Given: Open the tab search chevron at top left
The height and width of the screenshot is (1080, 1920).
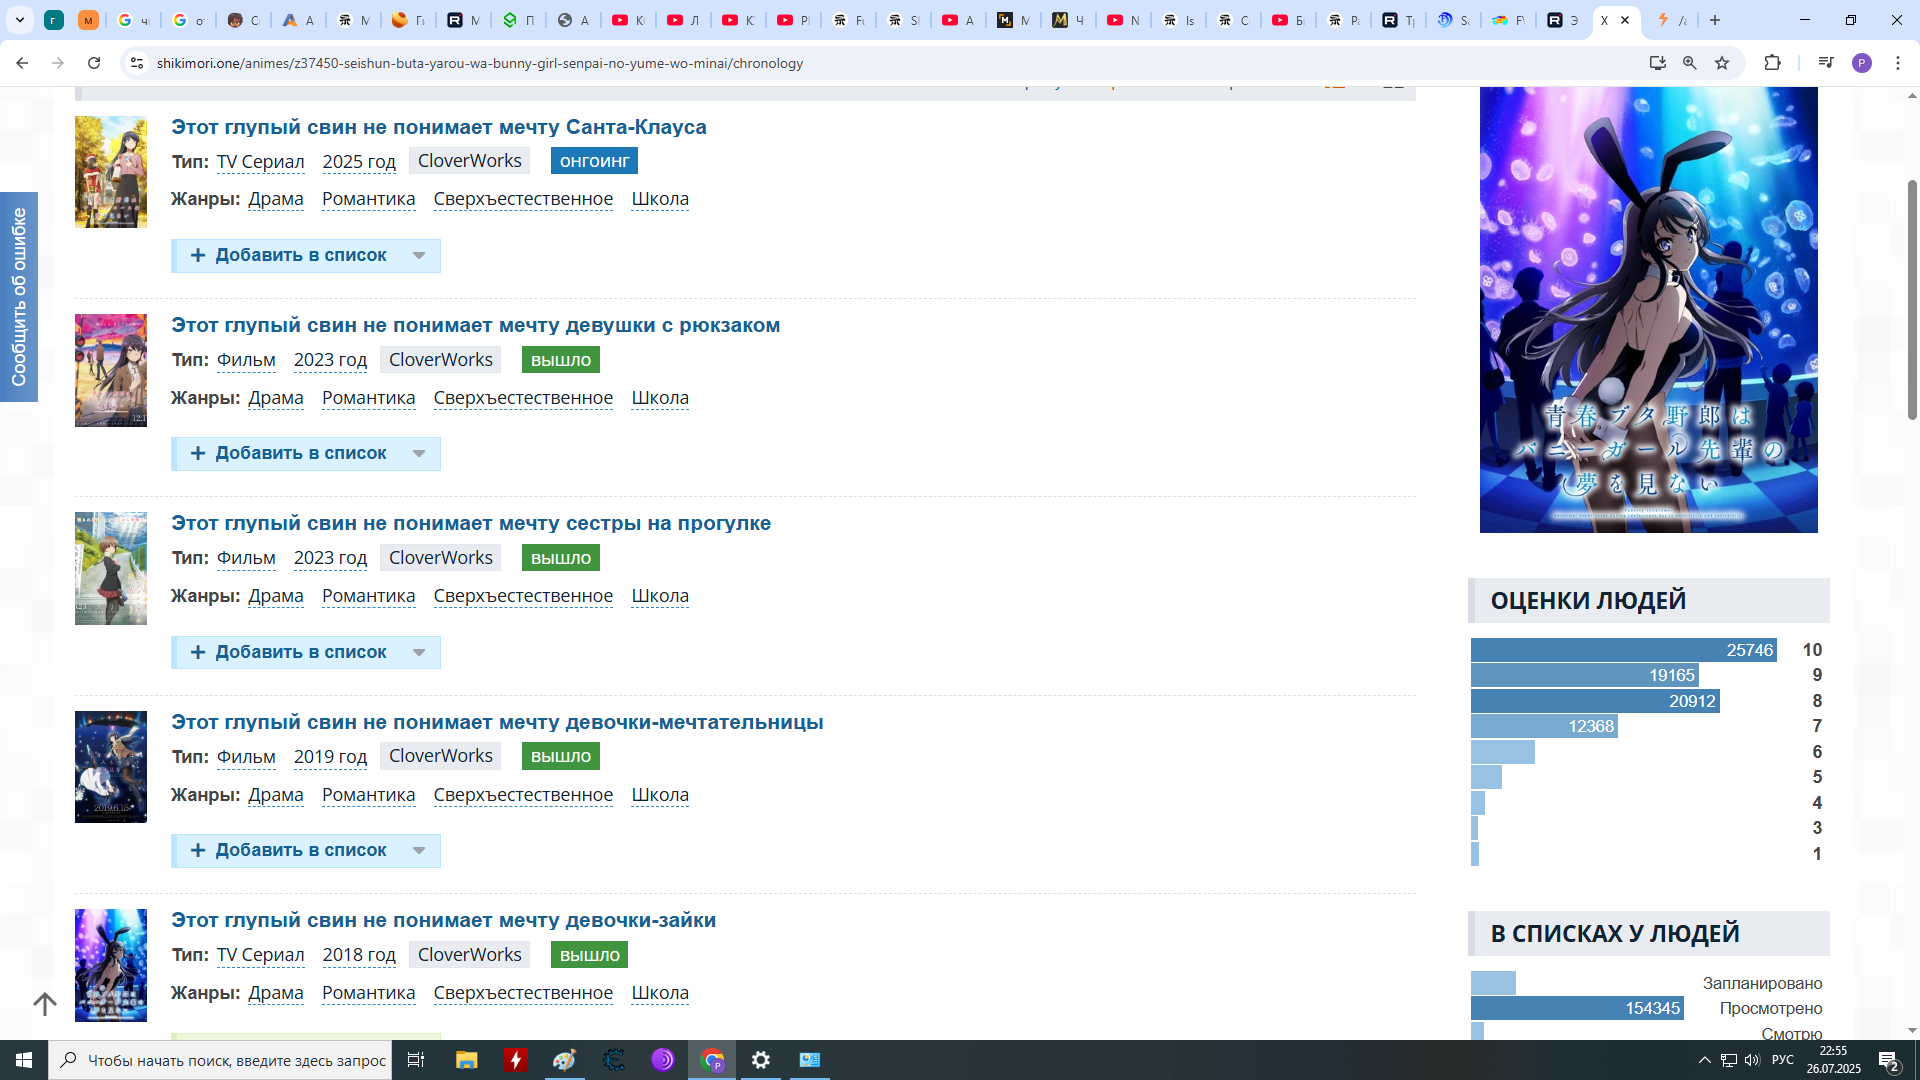Looking at the screenshot, I should coord(19,20).
